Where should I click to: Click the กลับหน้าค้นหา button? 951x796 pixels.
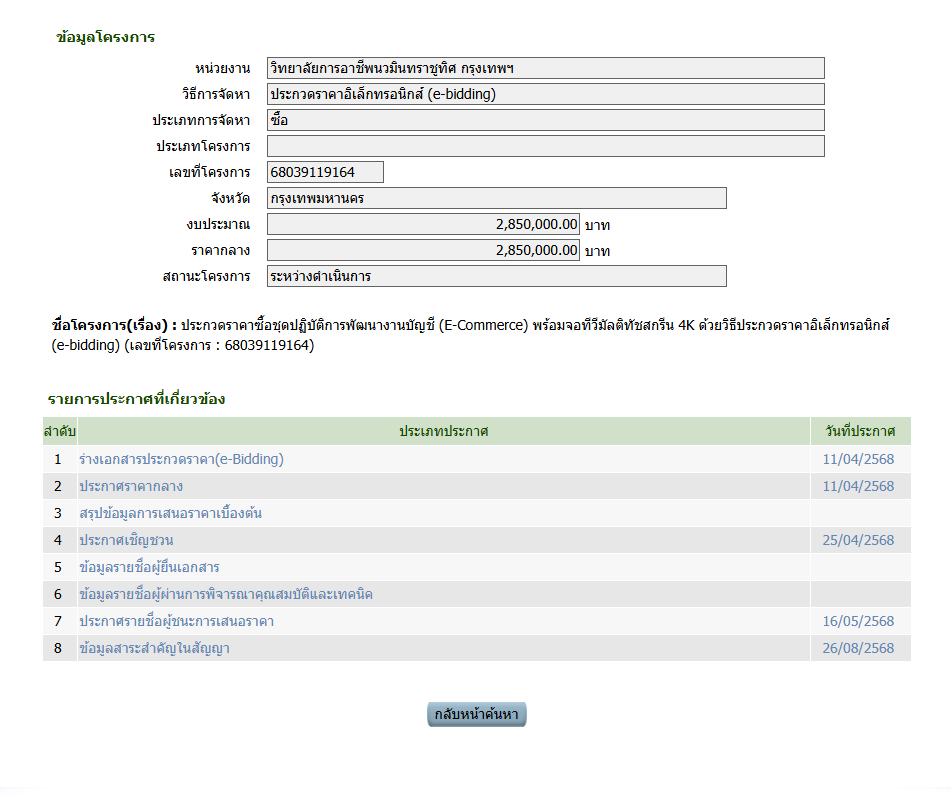point(477,714)
